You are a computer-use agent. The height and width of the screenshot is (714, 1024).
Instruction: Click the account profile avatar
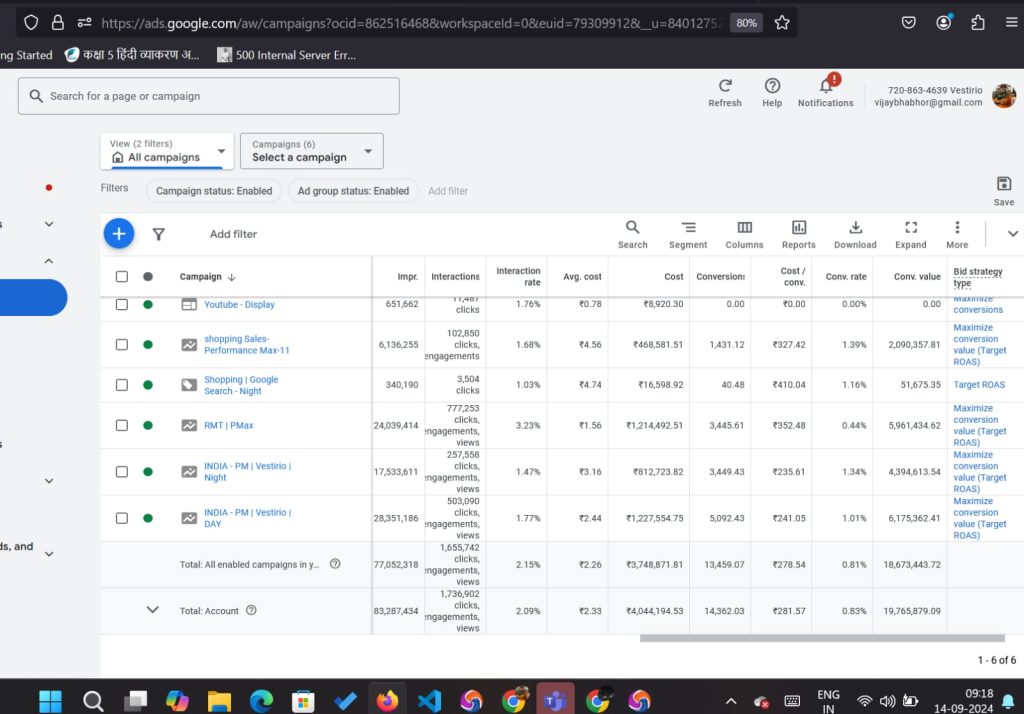[x=1004, y=96]
